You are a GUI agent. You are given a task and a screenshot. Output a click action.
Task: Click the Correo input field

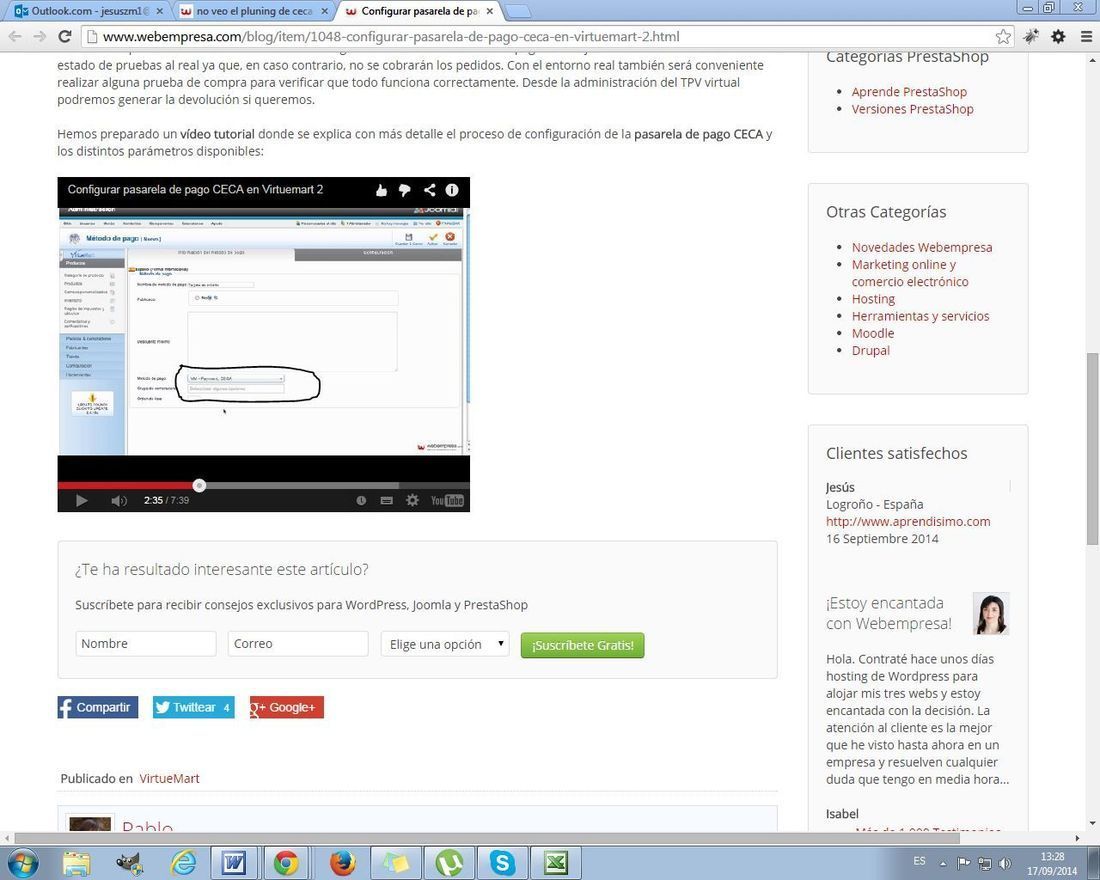click(298, 644)
